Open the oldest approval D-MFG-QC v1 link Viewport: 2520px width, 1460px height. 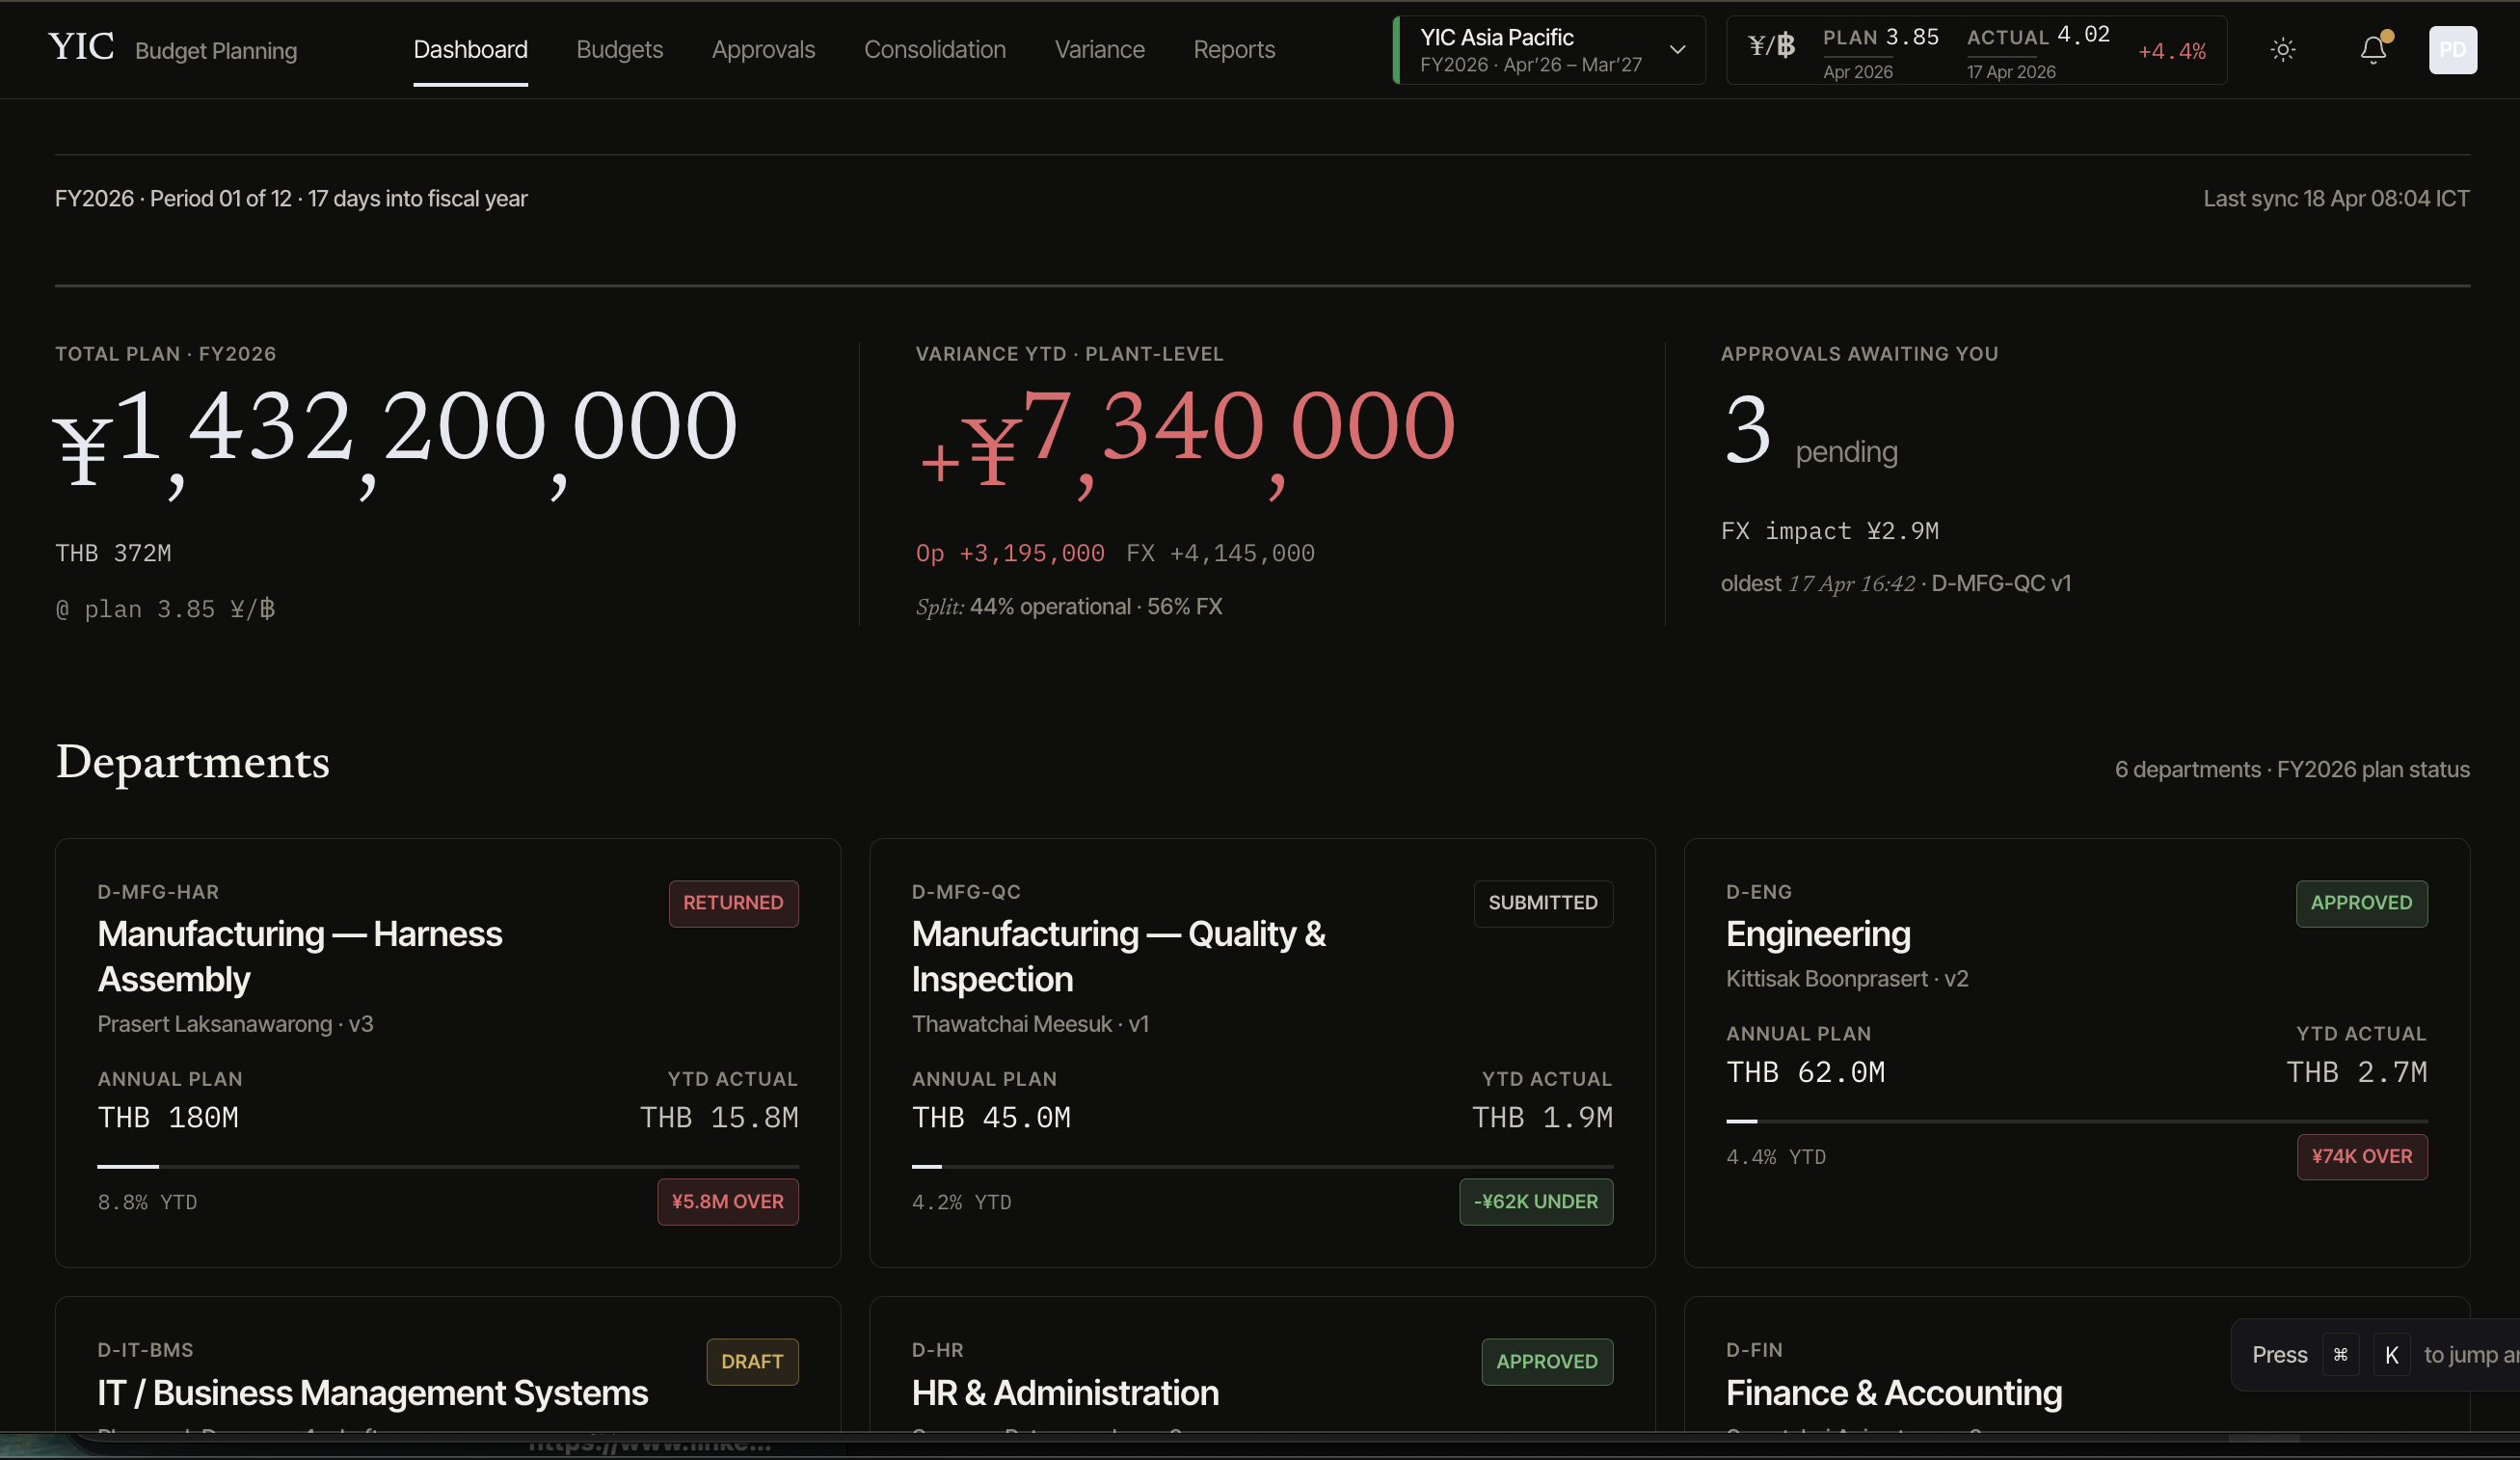click(2000, 583)
